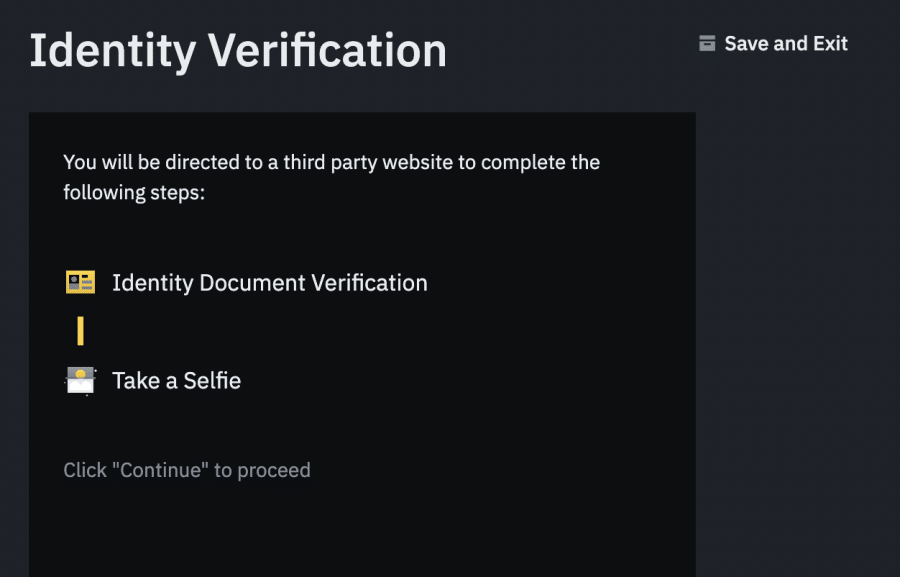Click the Identity Verification page heading
The image size is (900, 577).
point(238,51)
